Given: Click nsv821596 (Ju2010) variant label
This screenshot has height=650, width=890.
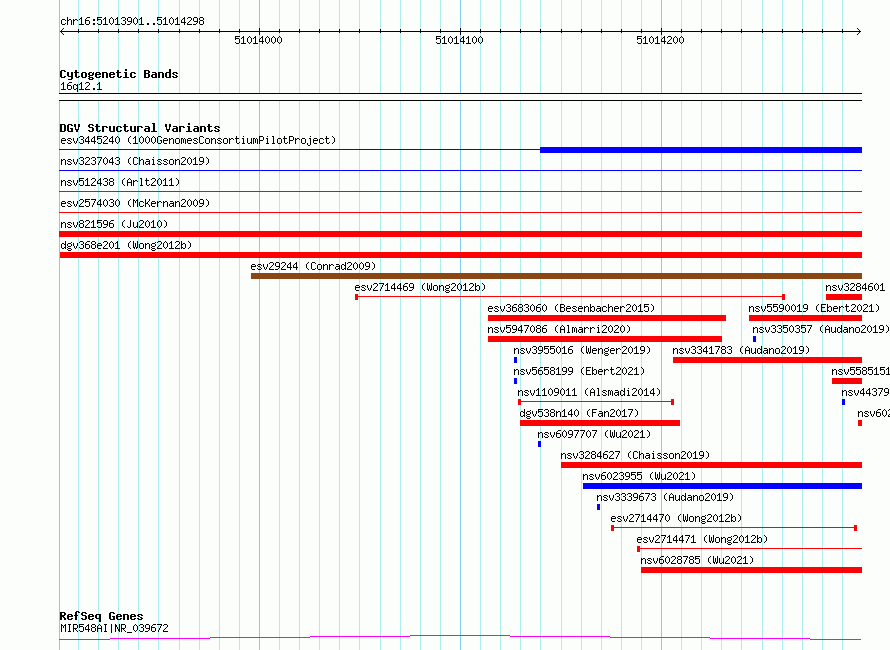Looking at the screenshot, I should coord(114,224).
